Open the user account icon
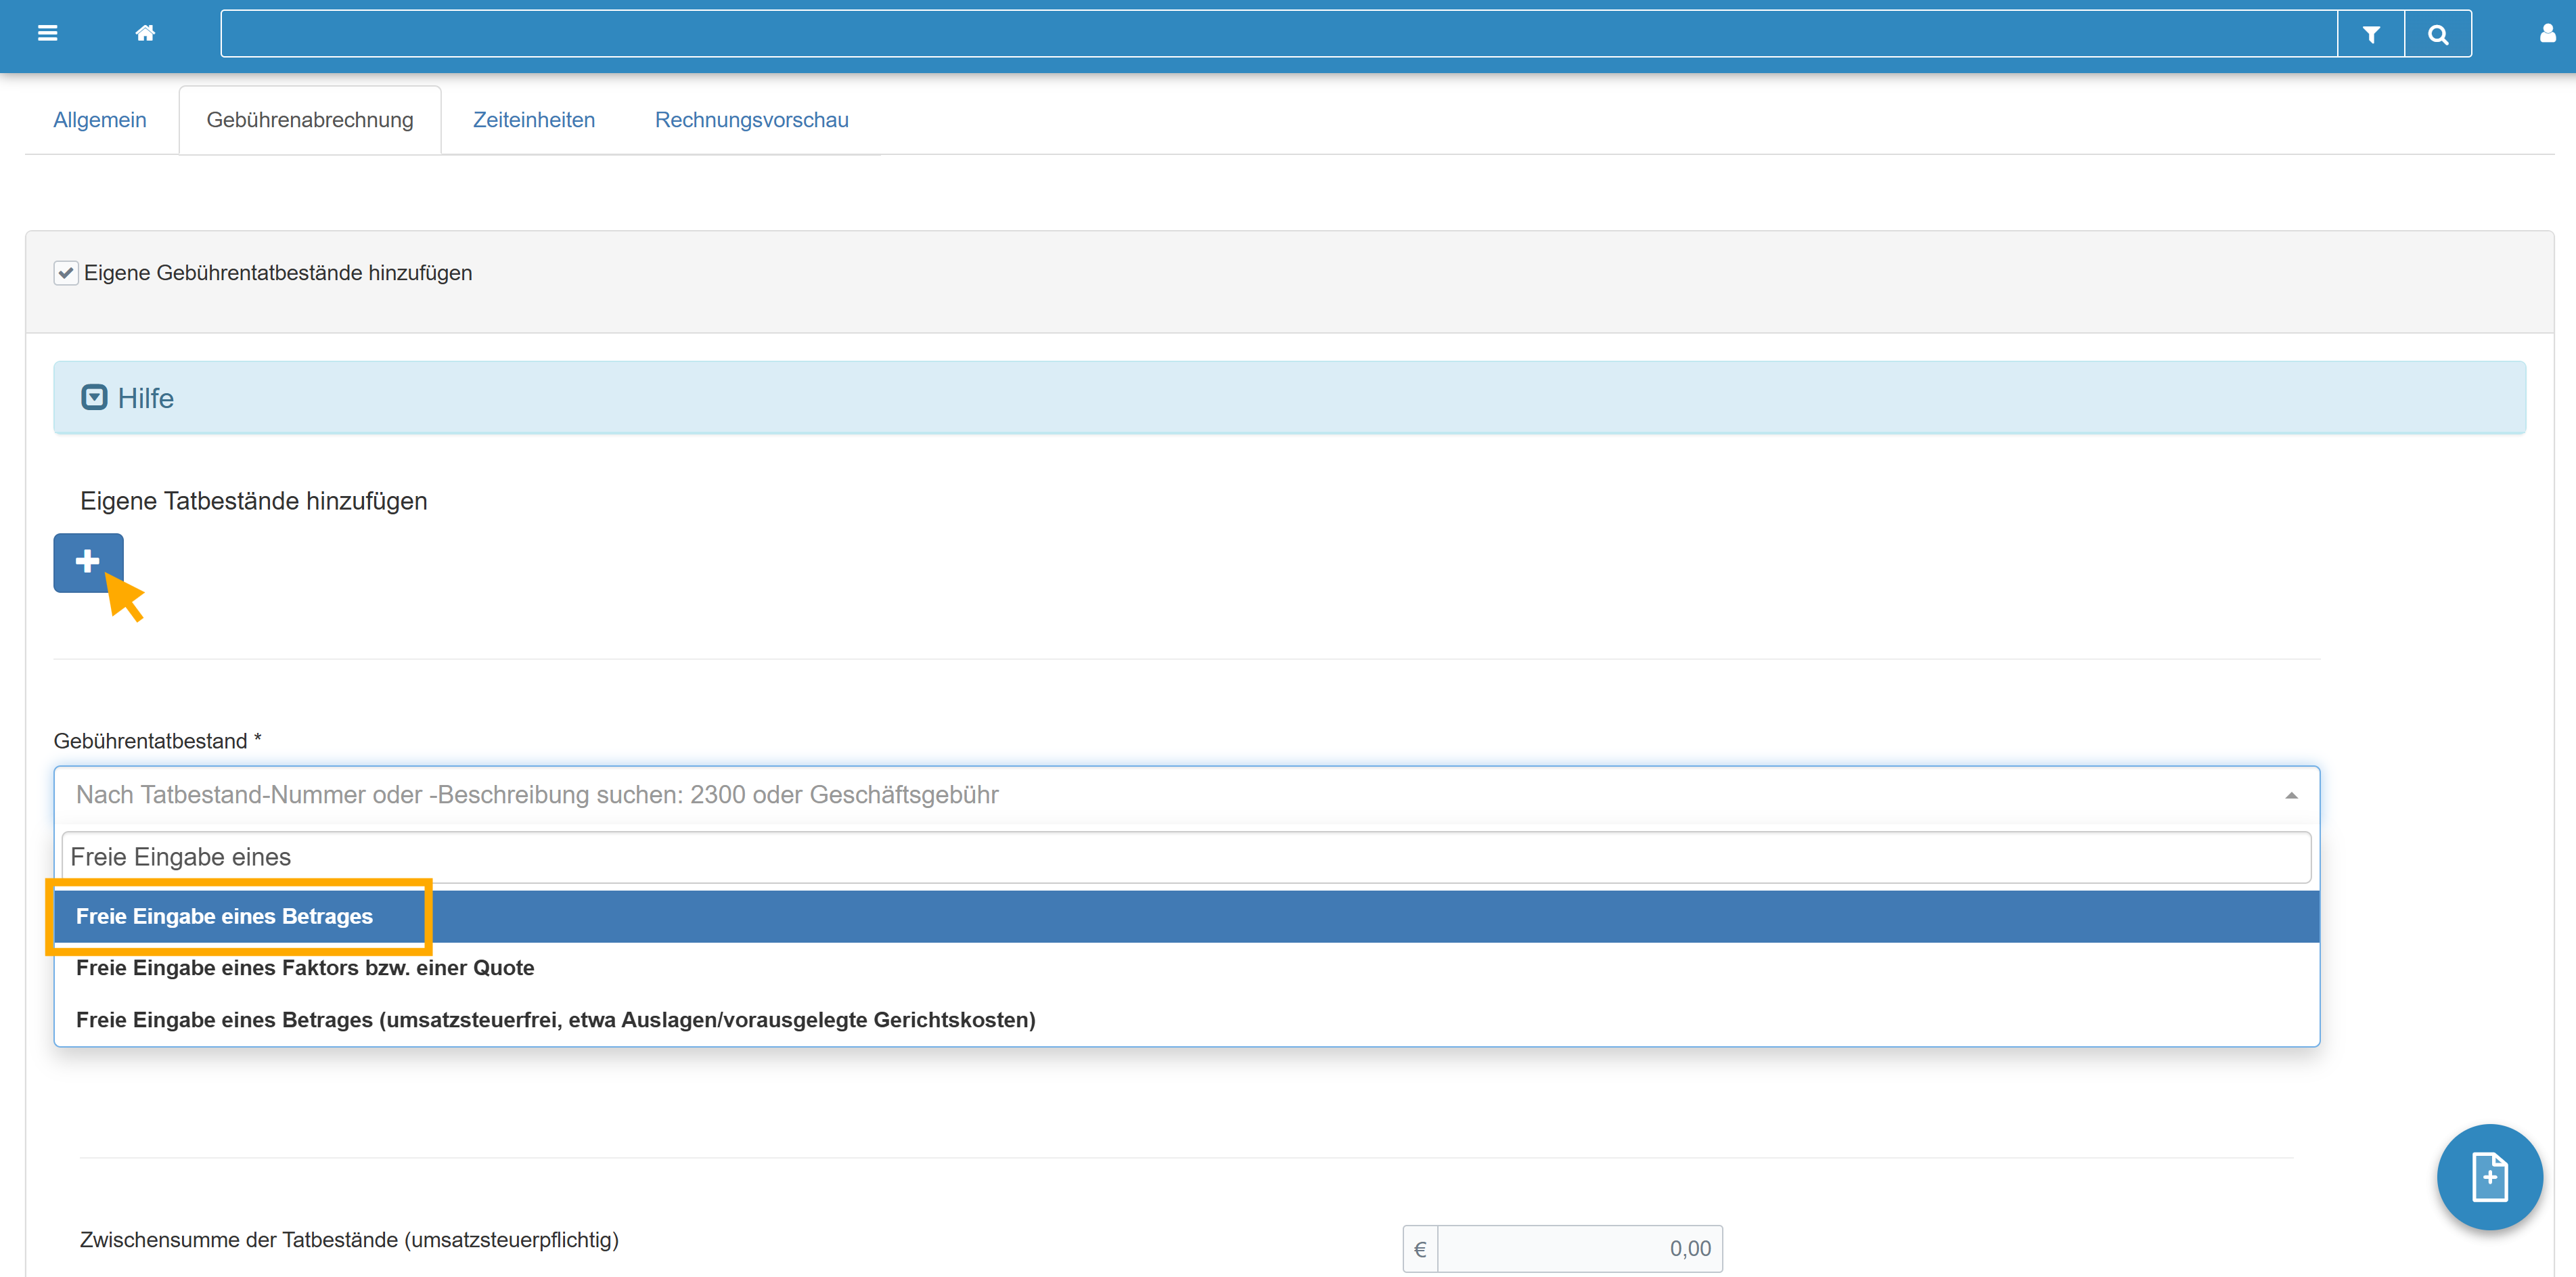 tap(2547, 33)
